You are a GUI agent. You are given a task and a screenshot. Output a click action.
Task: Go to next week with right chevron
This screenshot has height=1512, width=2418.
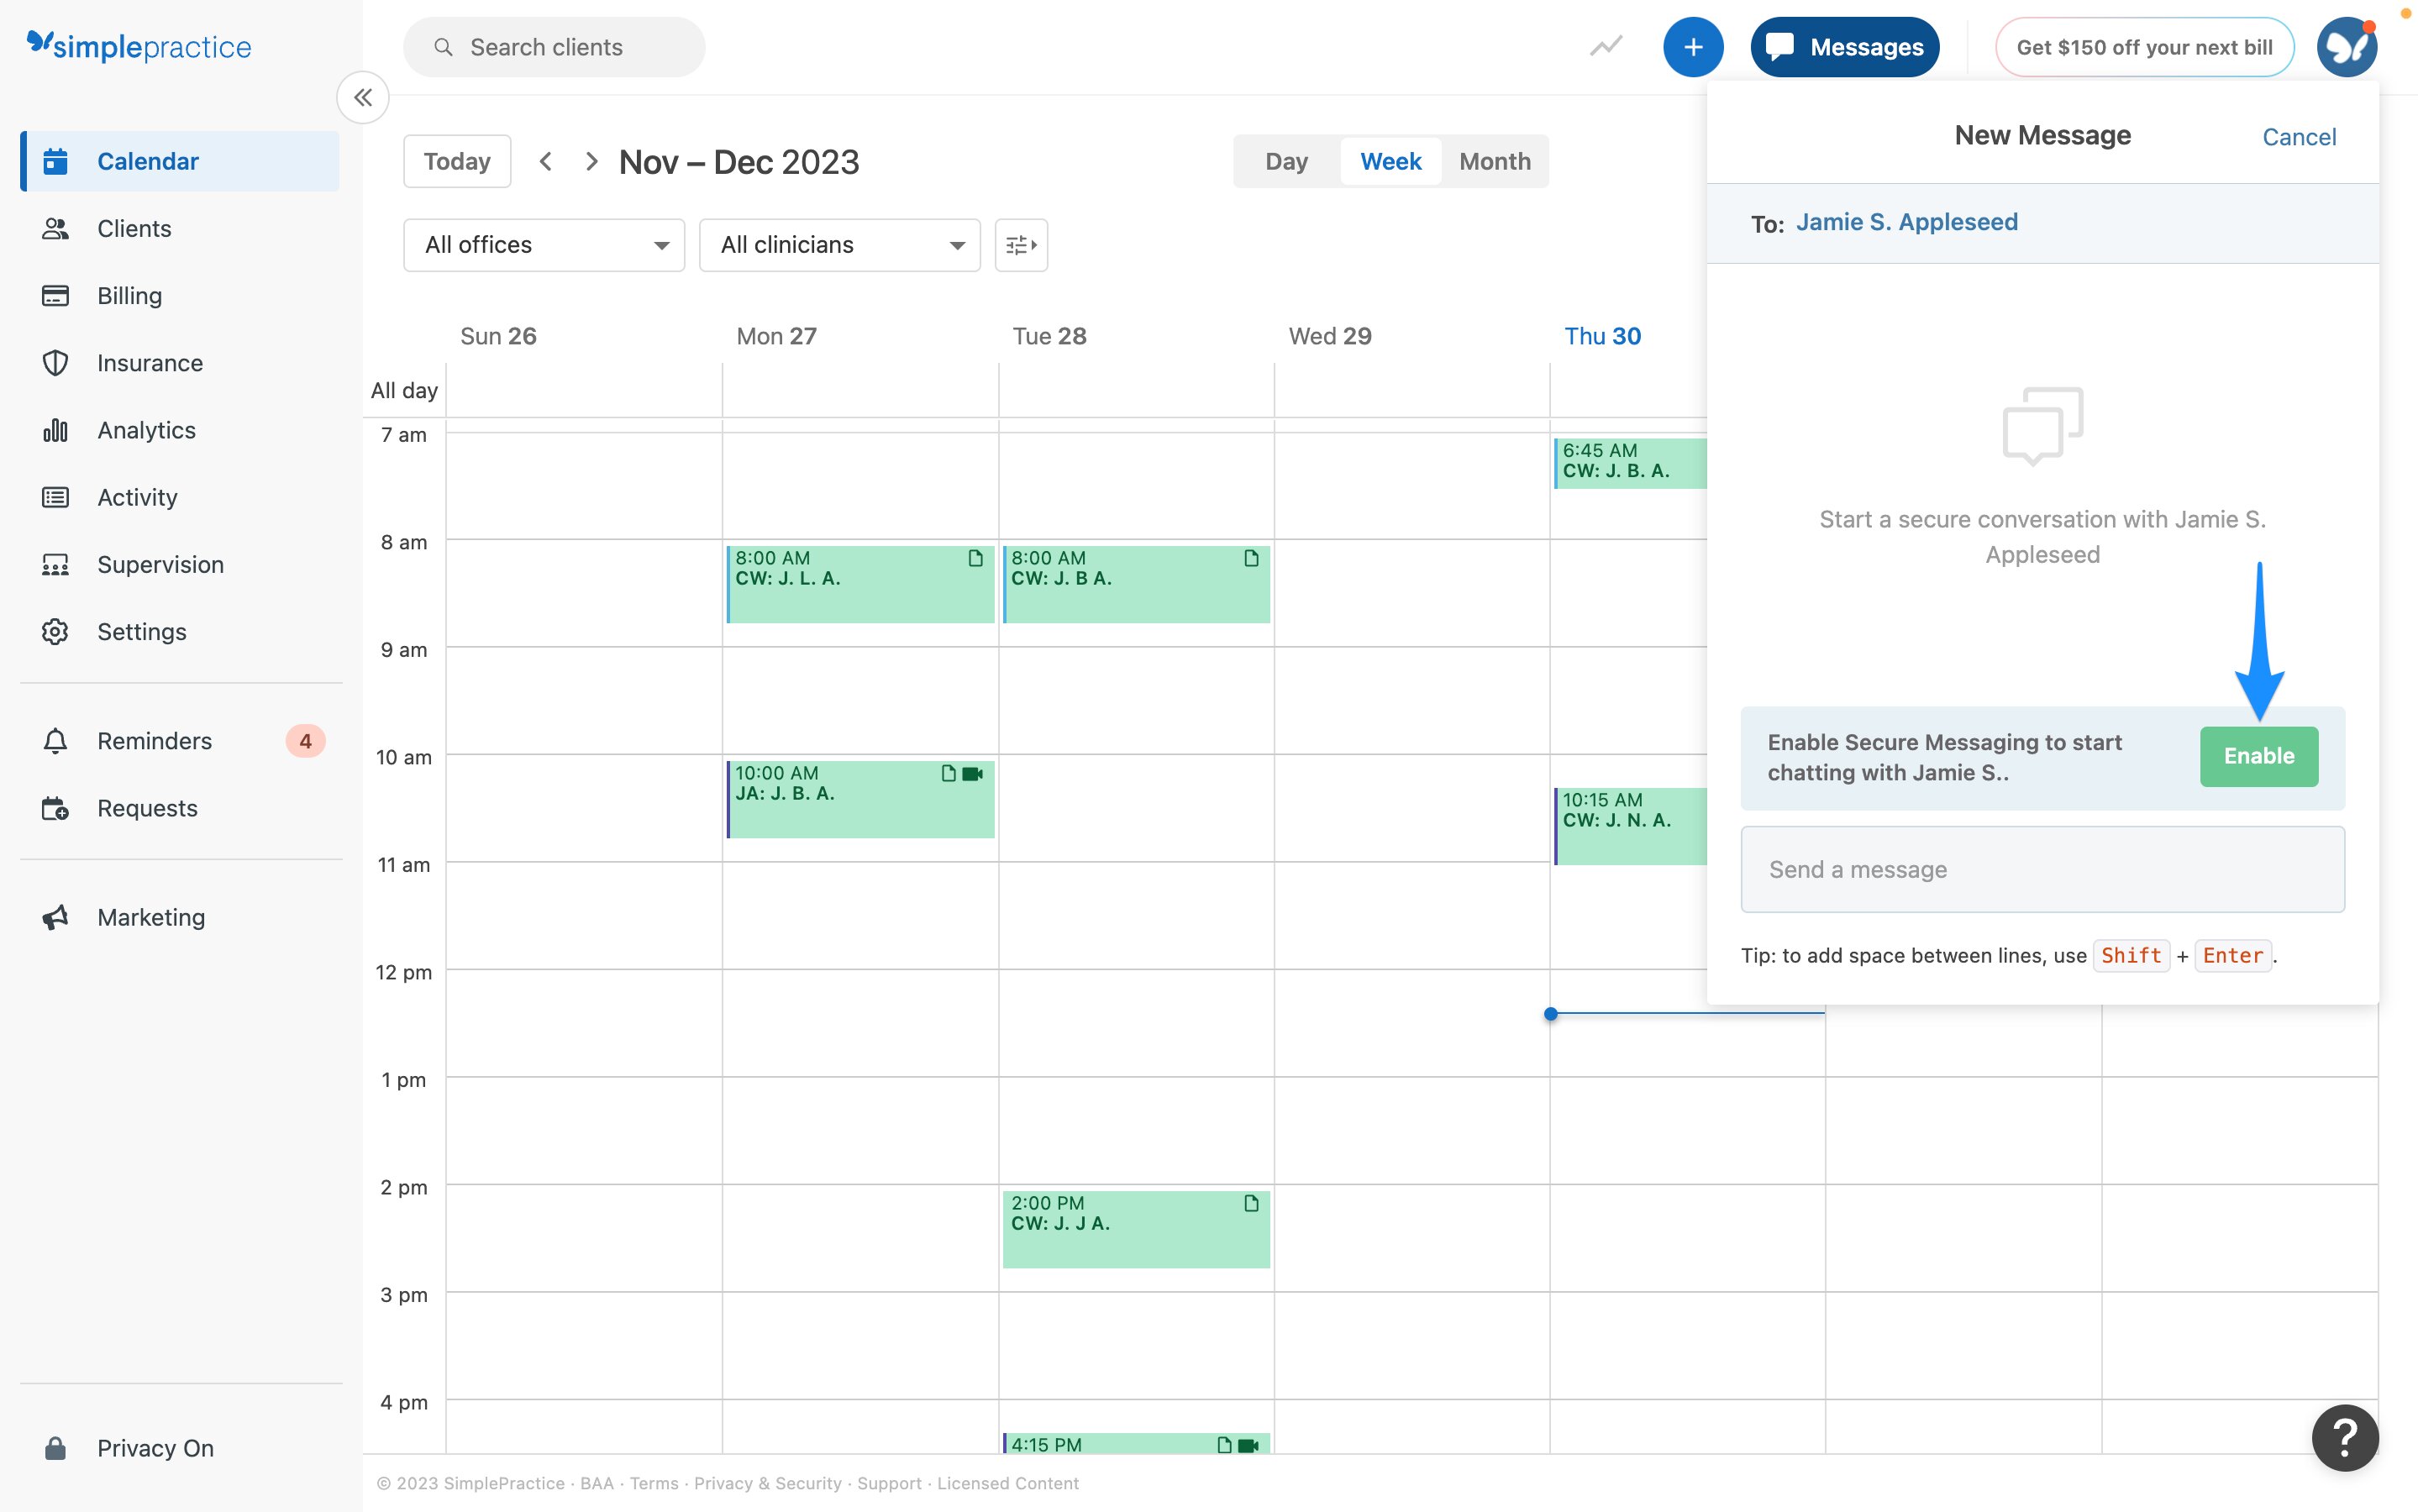(x=591, y=161)
